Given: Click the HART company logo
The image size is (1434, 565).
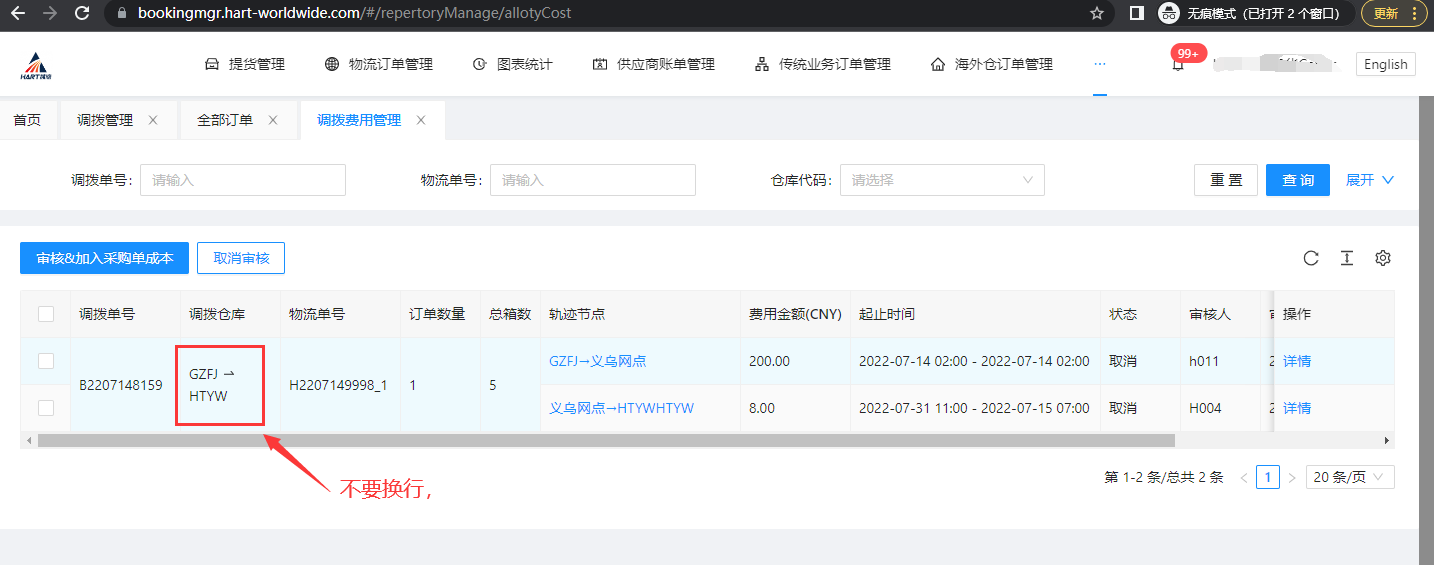Looking at the screenshot, I should coord(40,65).
